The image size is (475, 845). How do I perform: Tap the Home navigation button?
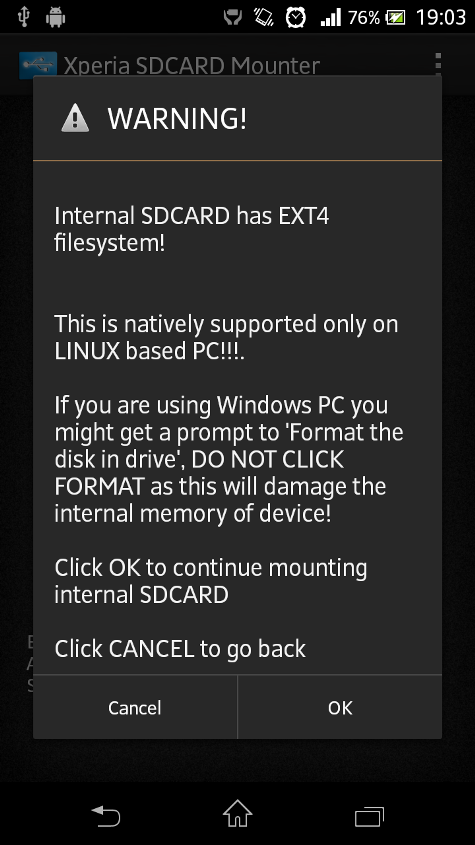(238, 814)
